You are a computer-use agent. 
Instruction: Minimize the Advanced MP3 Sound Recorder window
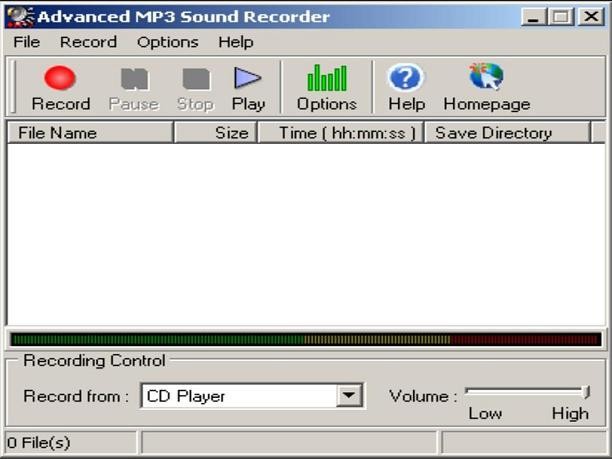click(x=534, y=17)
